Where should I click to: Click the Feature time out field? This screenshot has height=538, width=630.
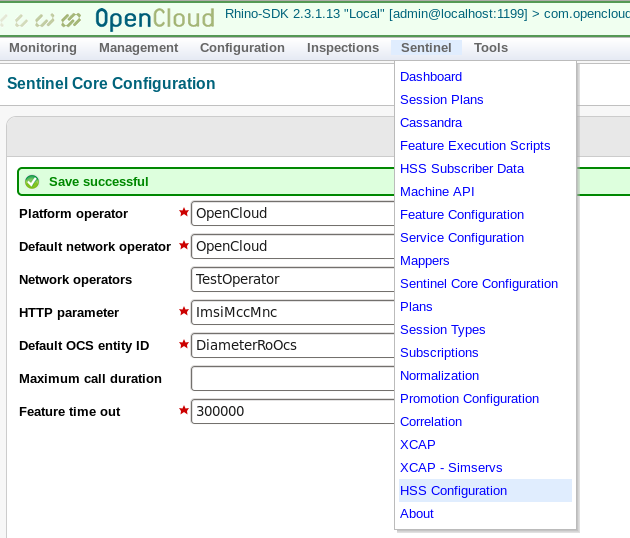pos(293,411)
